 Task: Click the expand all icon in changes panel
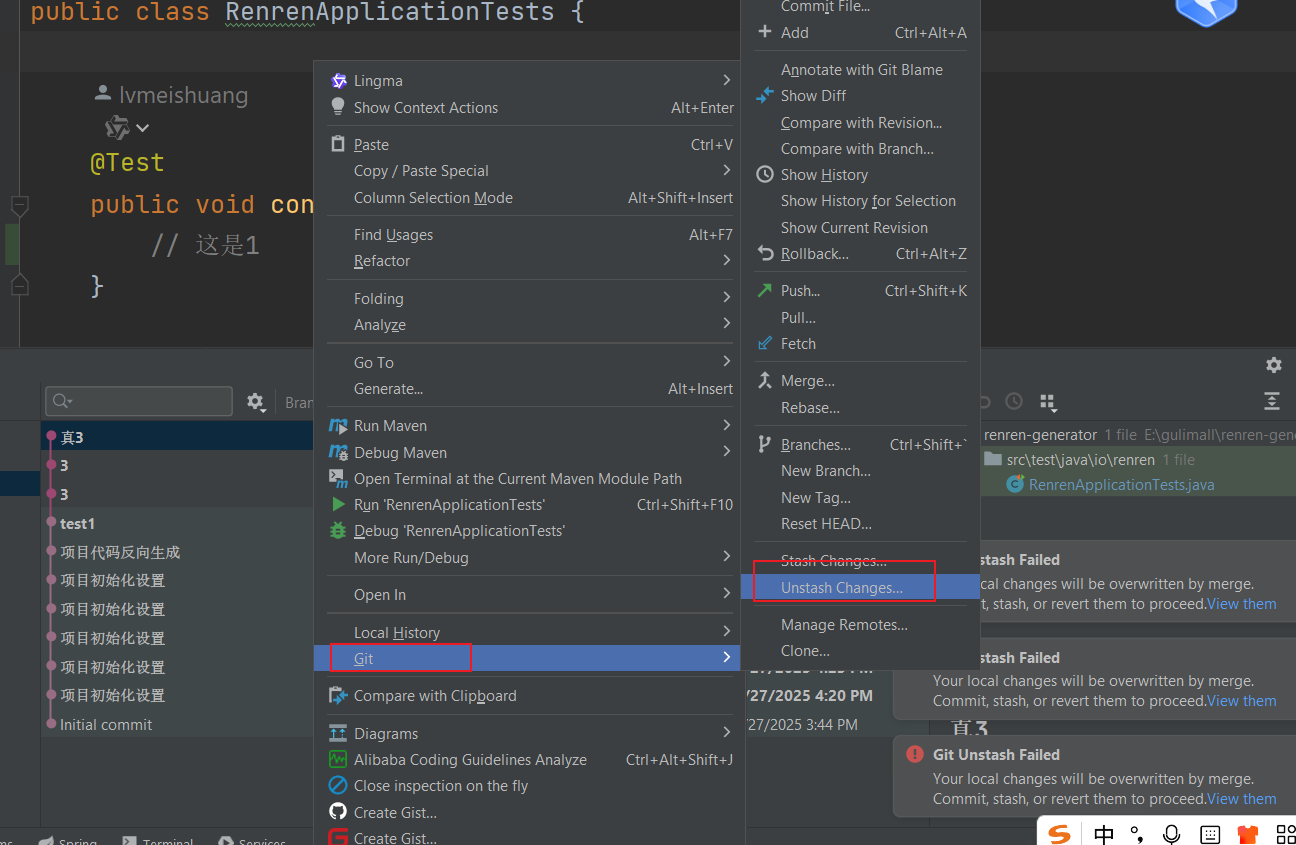pyautogui.click(x=1272, y=401)
